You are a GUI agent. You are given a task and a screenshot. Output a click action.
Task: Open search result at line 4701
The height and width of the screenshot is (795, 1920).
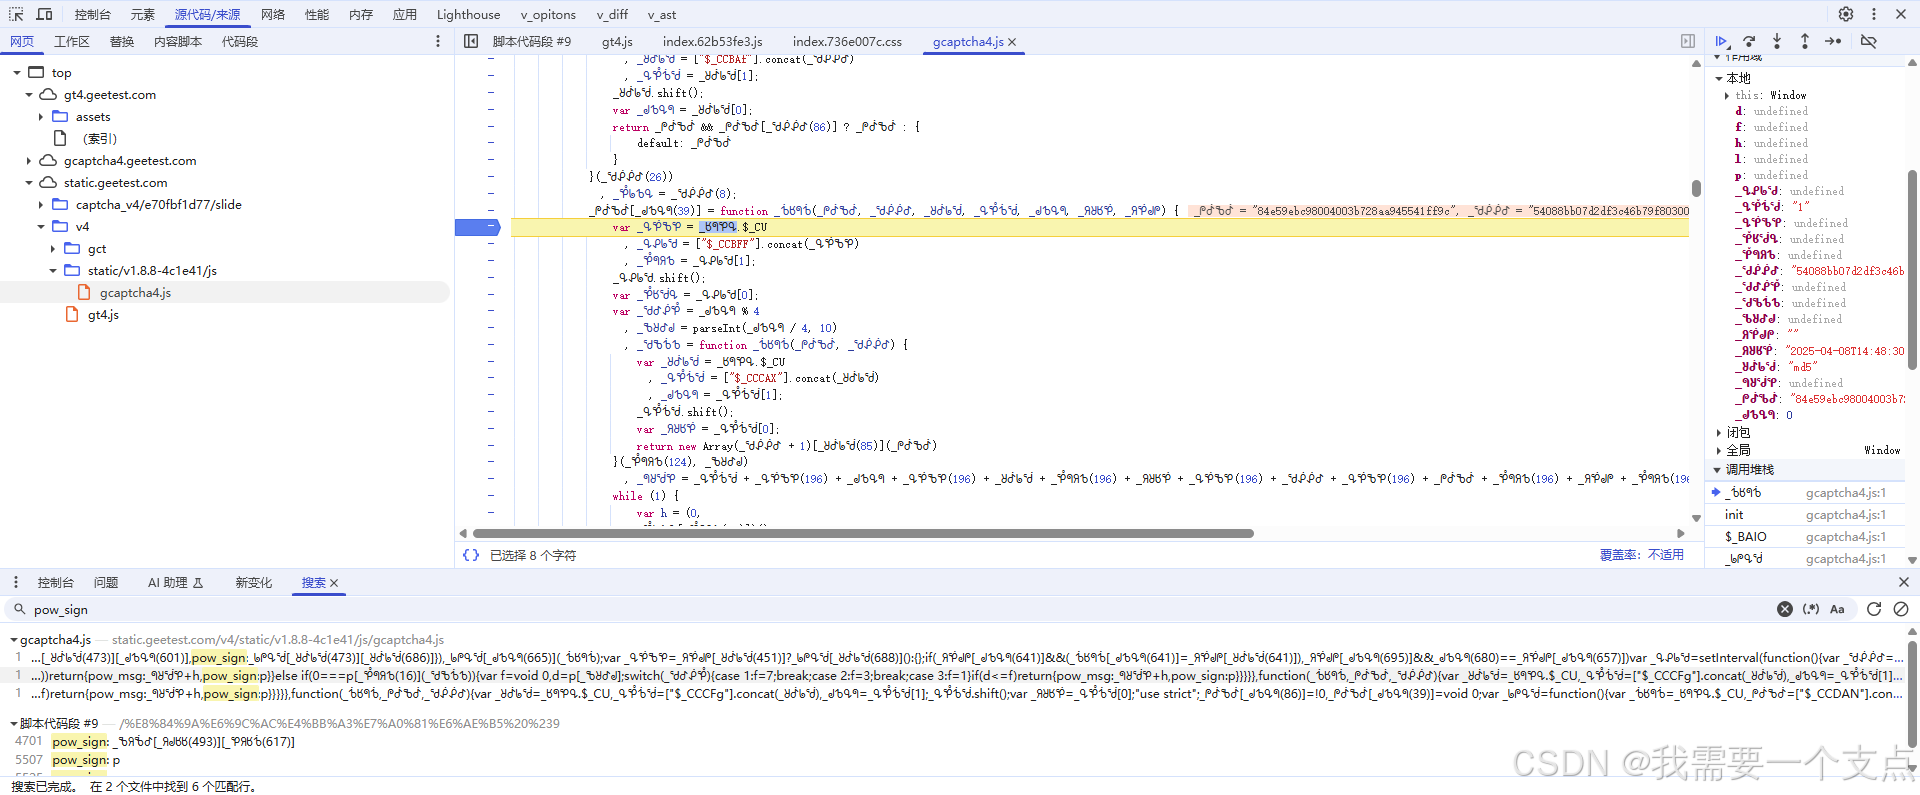[173, 742]
